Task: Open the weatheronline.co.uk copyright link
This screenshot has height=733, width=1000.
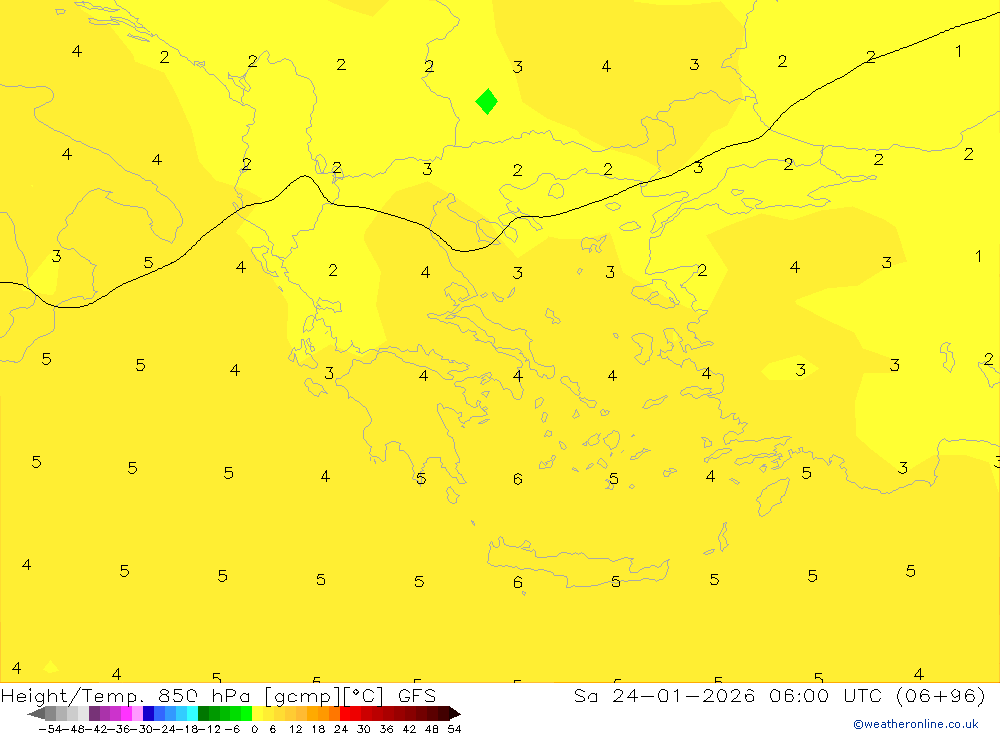Action: tap(916, 724)
